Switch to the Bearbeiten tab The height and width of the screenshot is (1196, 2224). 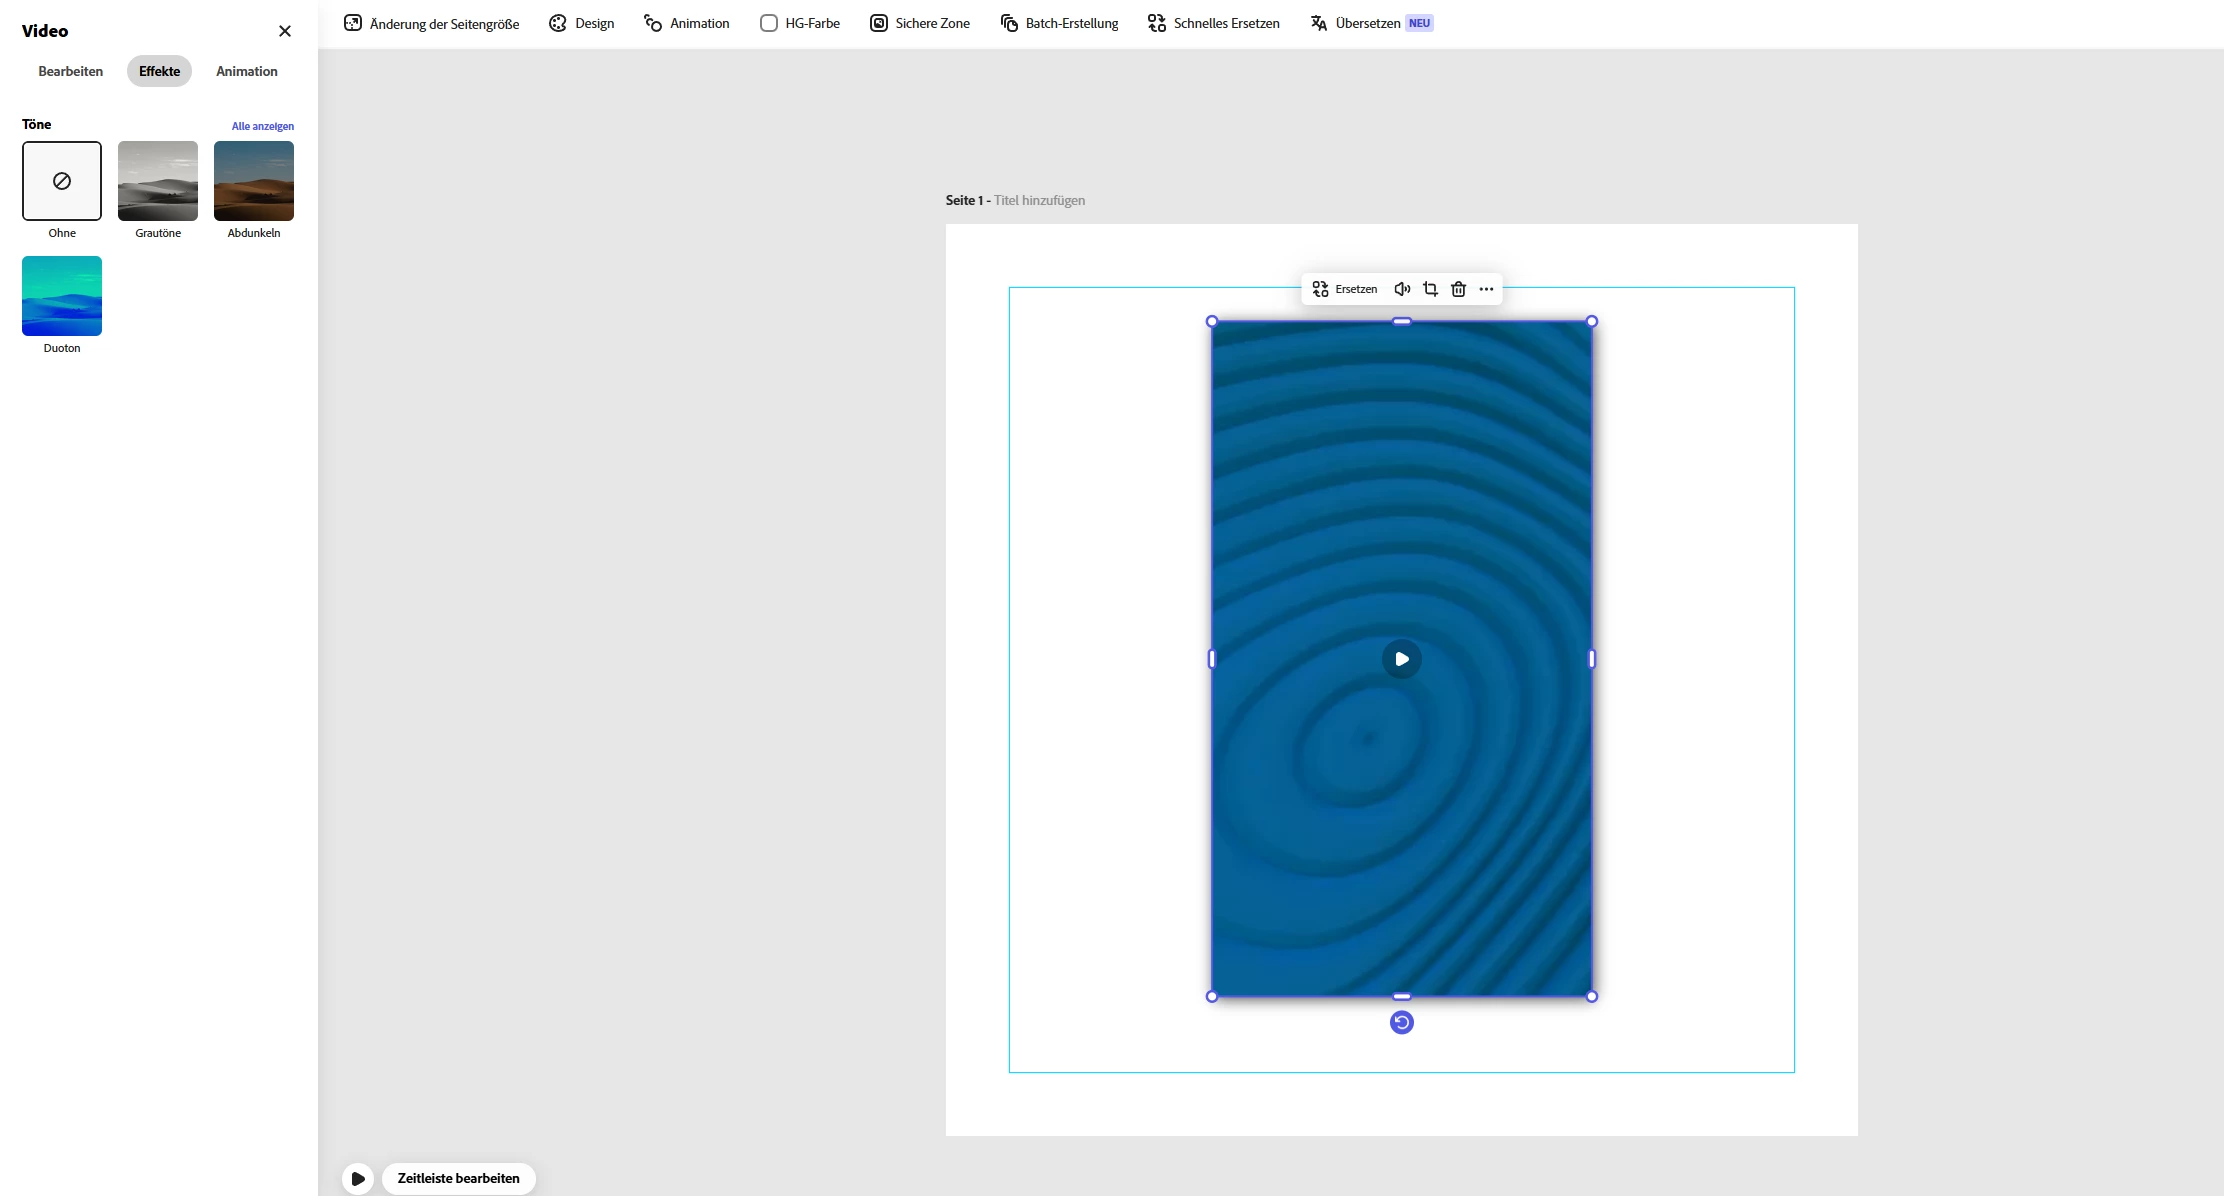pyautogui.click(x=70, y=71)
